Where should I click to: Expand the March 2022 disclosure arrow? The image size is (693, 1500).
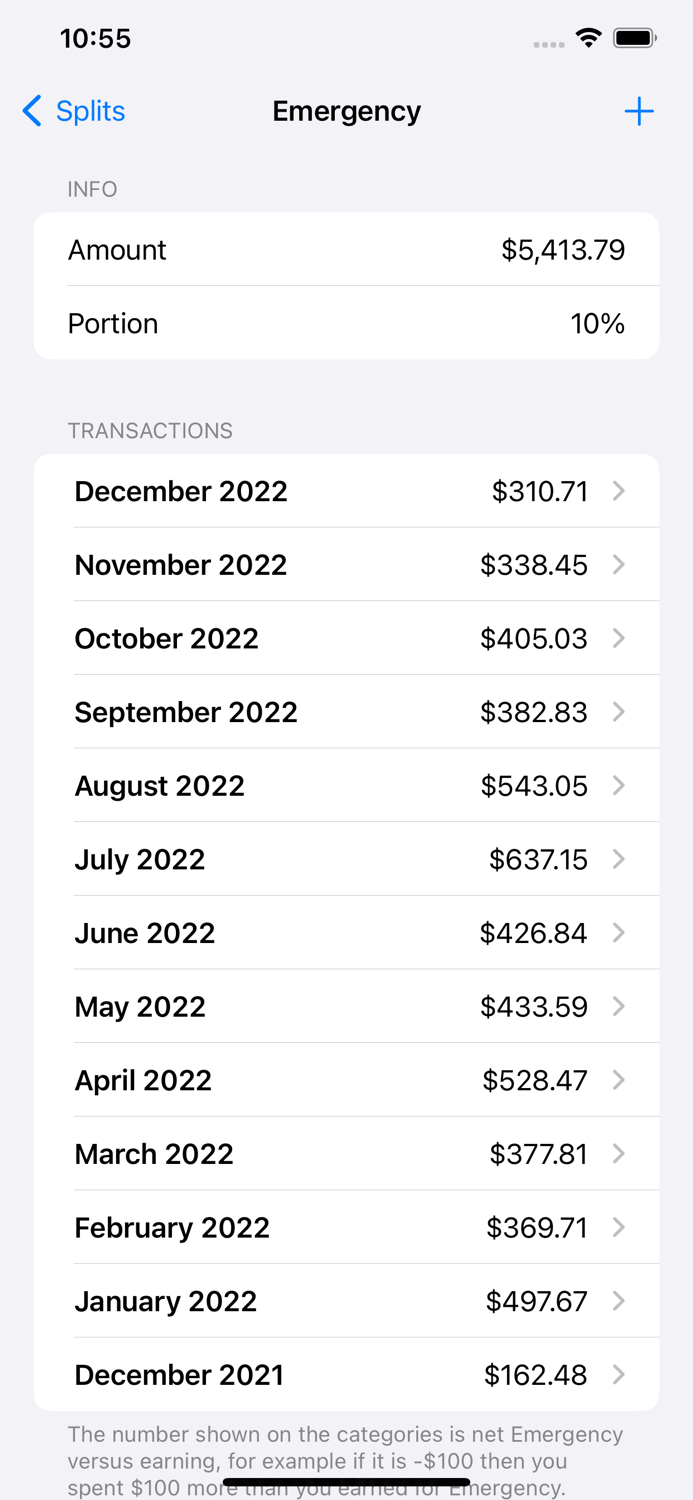(618, 1154)
